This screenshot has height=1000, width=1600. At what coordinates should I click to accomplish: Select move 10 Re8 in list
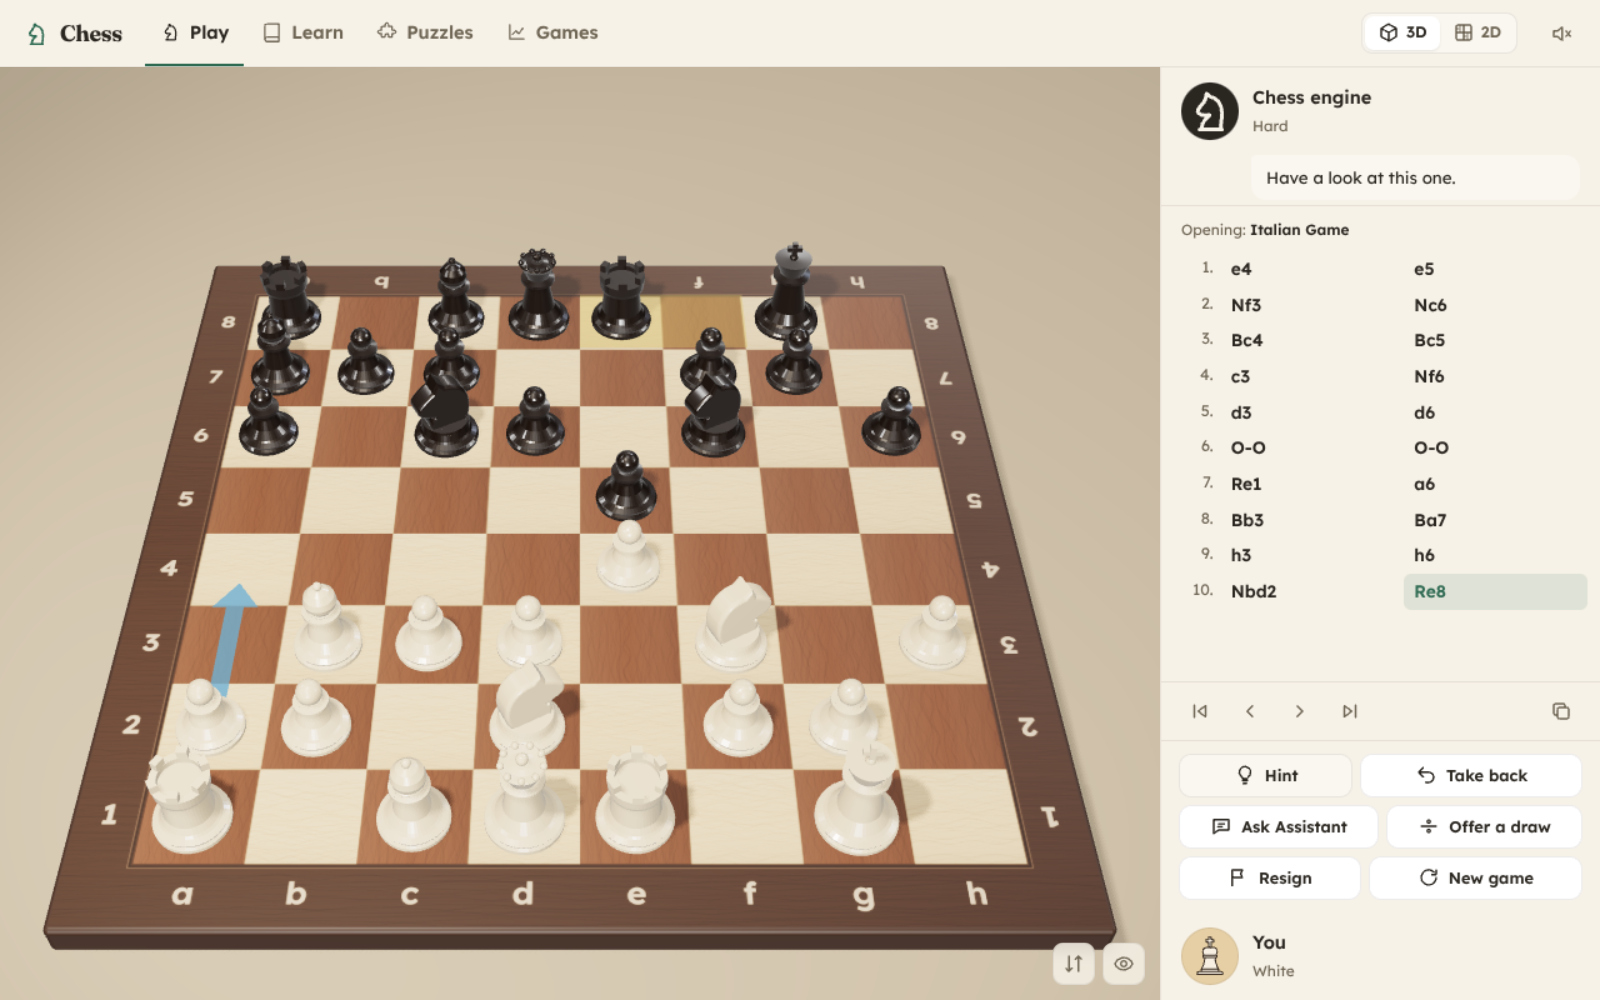1494,591
